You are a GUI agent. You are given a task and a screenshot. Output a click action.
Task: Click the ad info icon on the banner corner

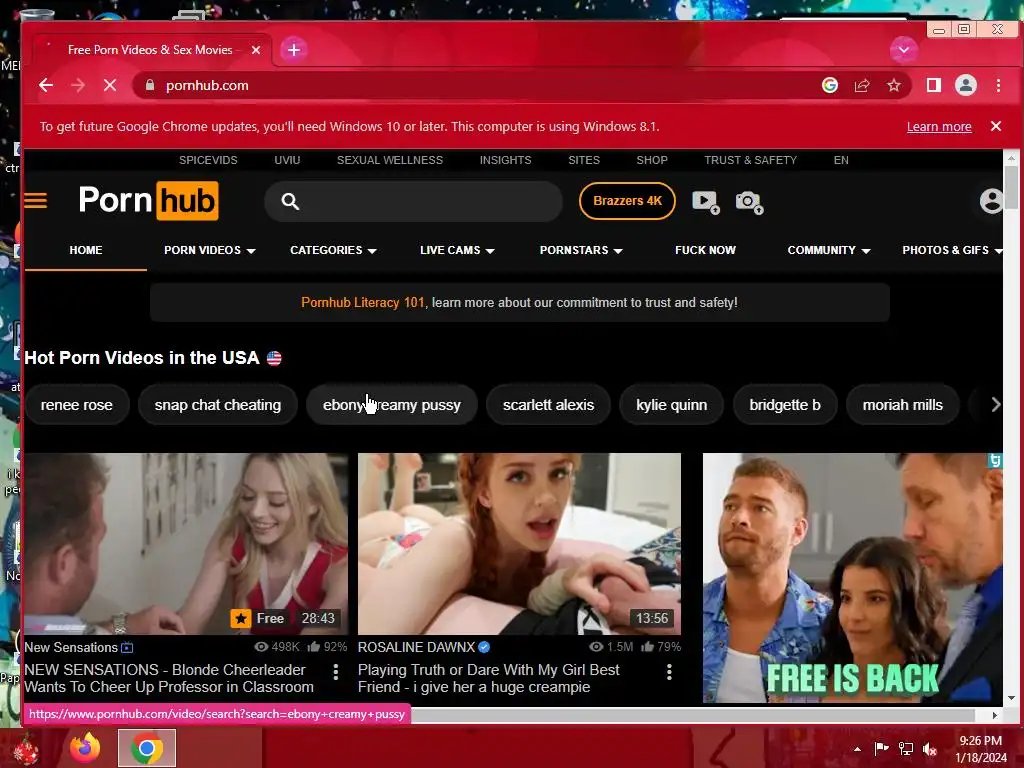(995, 460)
